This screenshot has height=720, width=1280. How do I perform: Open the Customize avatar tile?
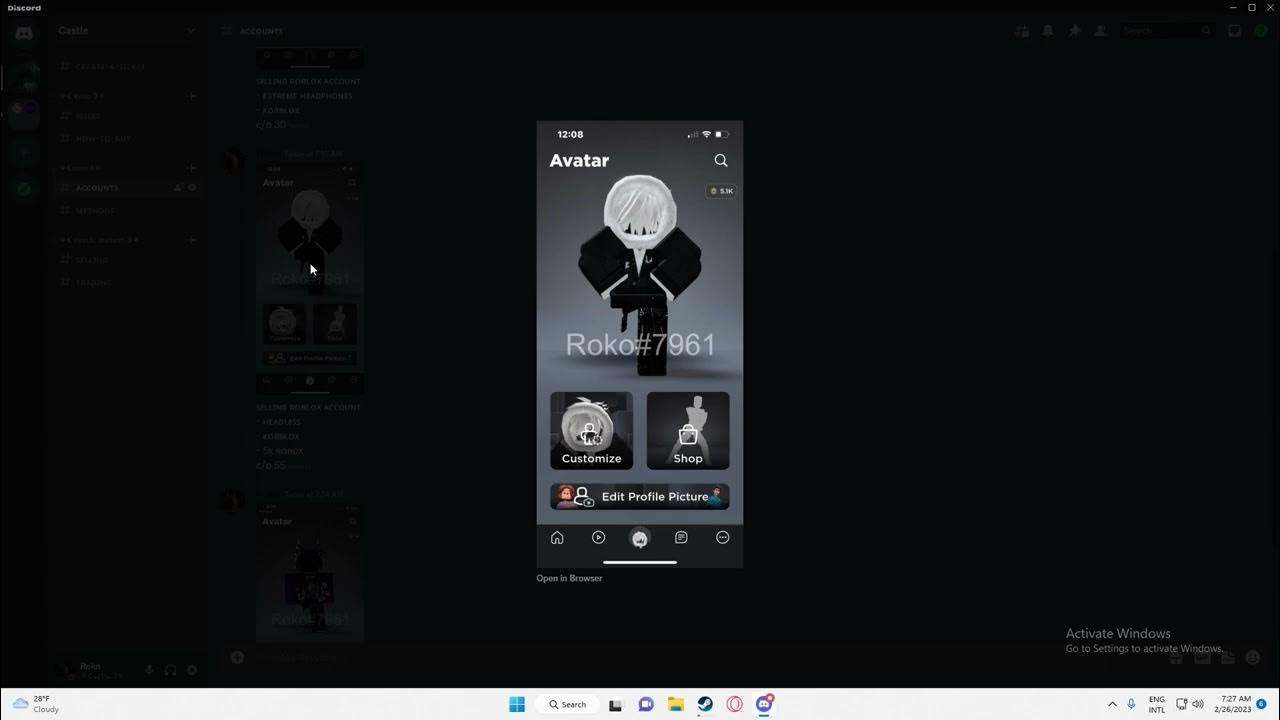(591, 430)
